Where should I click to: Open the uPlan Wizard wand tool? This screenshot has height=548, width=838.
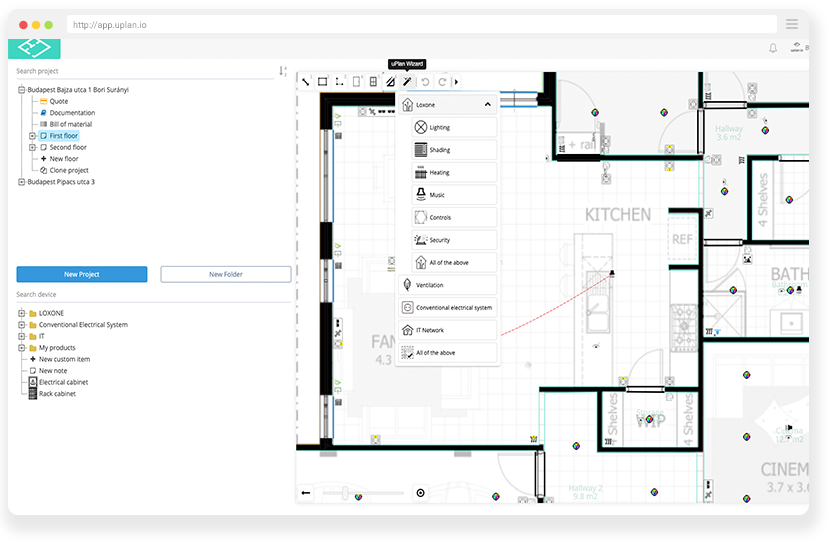tap(407, 82)
